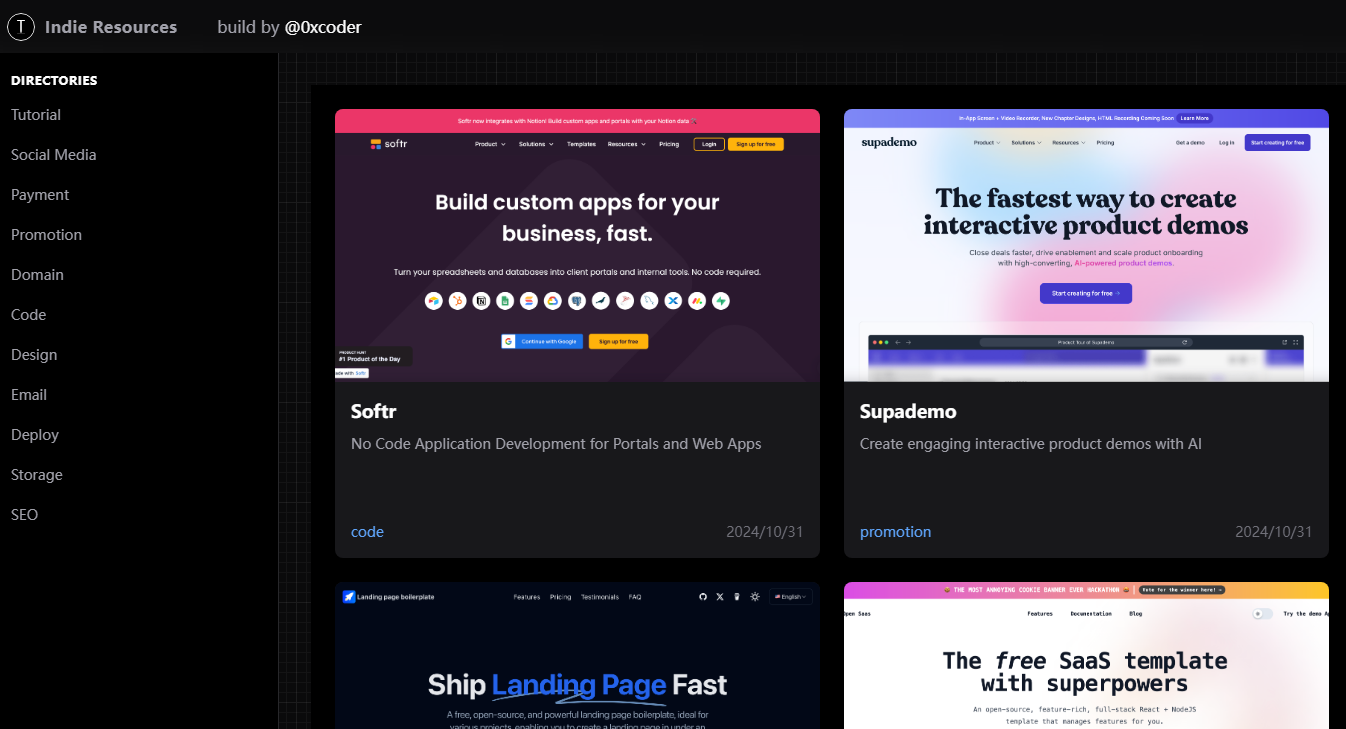Image resolution: width=1346 pixels, height=729 pixels.
Task: Visit the @0xcoder profile link
Action: 323,27
